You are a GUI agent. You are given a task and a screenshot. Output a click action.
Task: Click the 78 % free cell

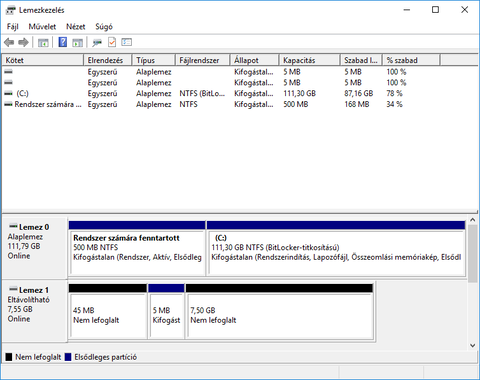pyautogui.click(x=394, y=94)
